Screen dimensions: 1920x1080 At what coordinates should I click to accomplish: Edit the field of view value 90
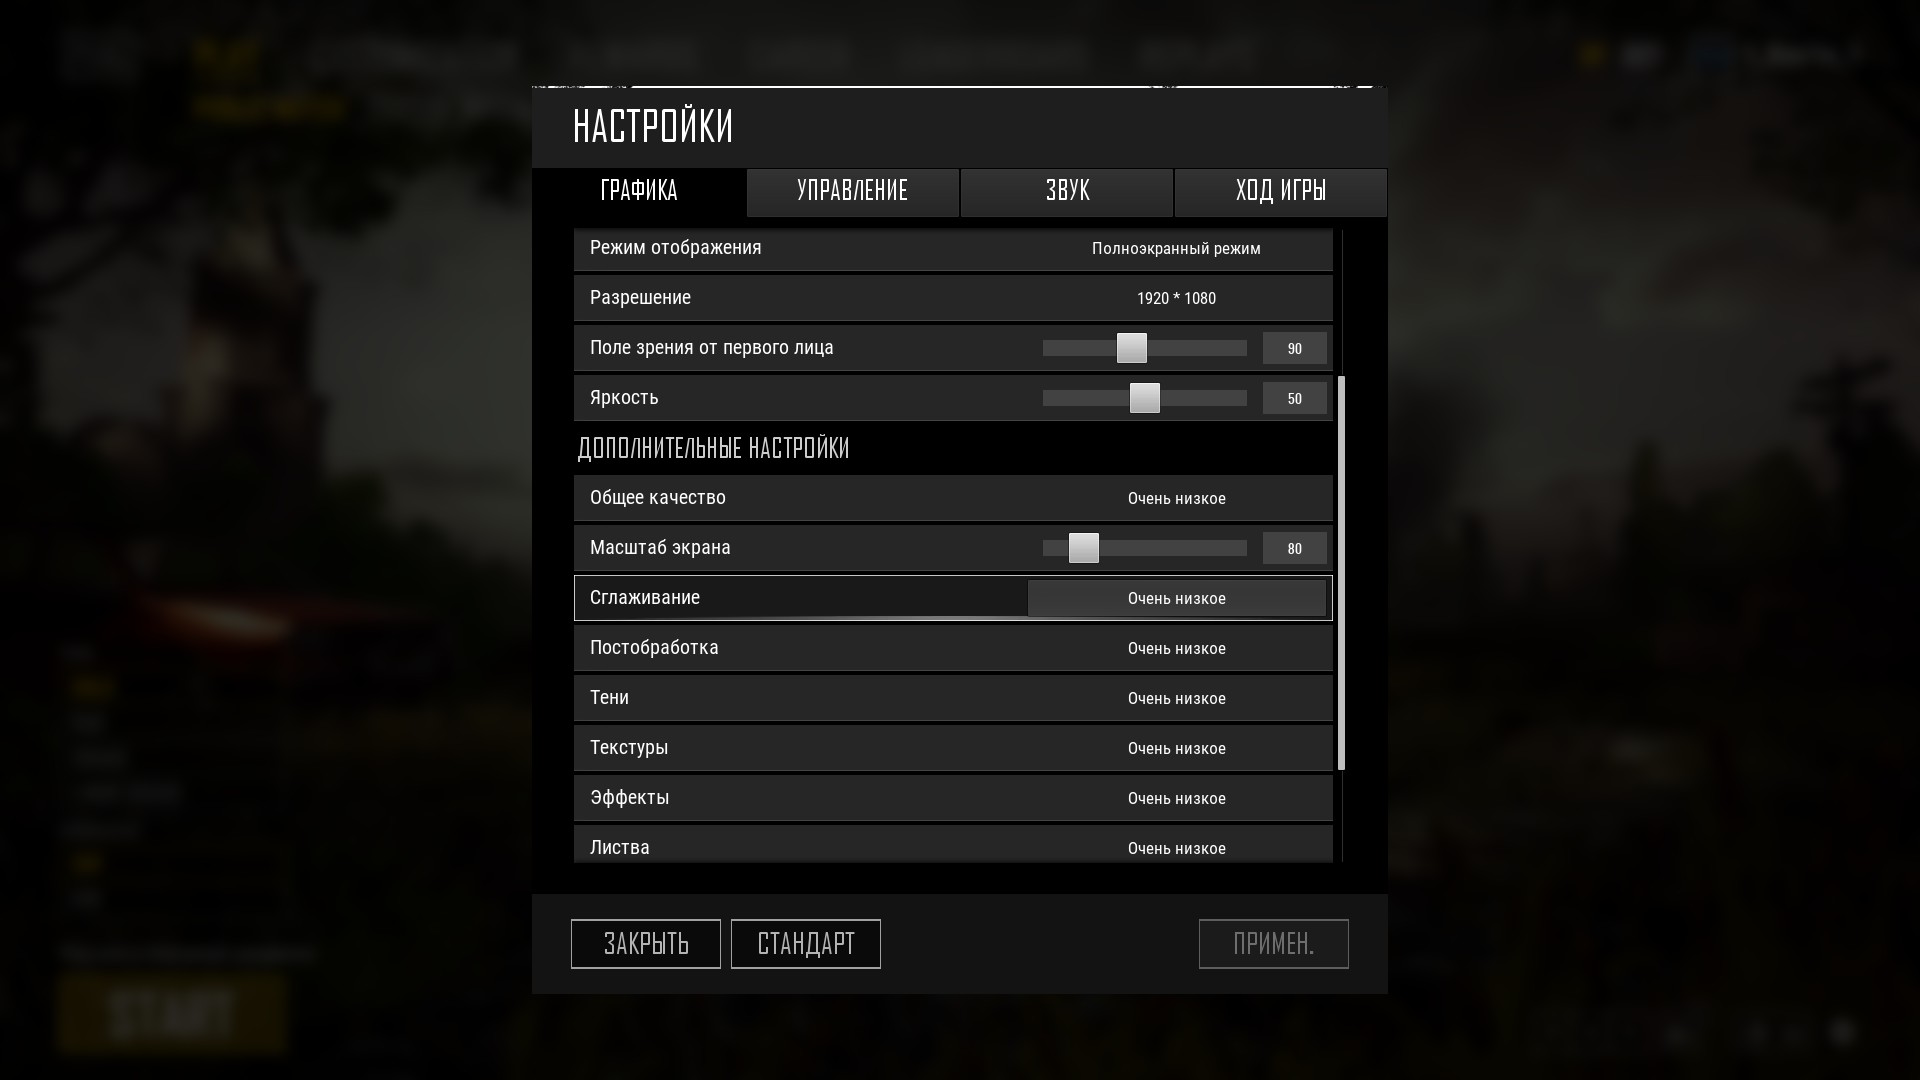(1295, 348)
